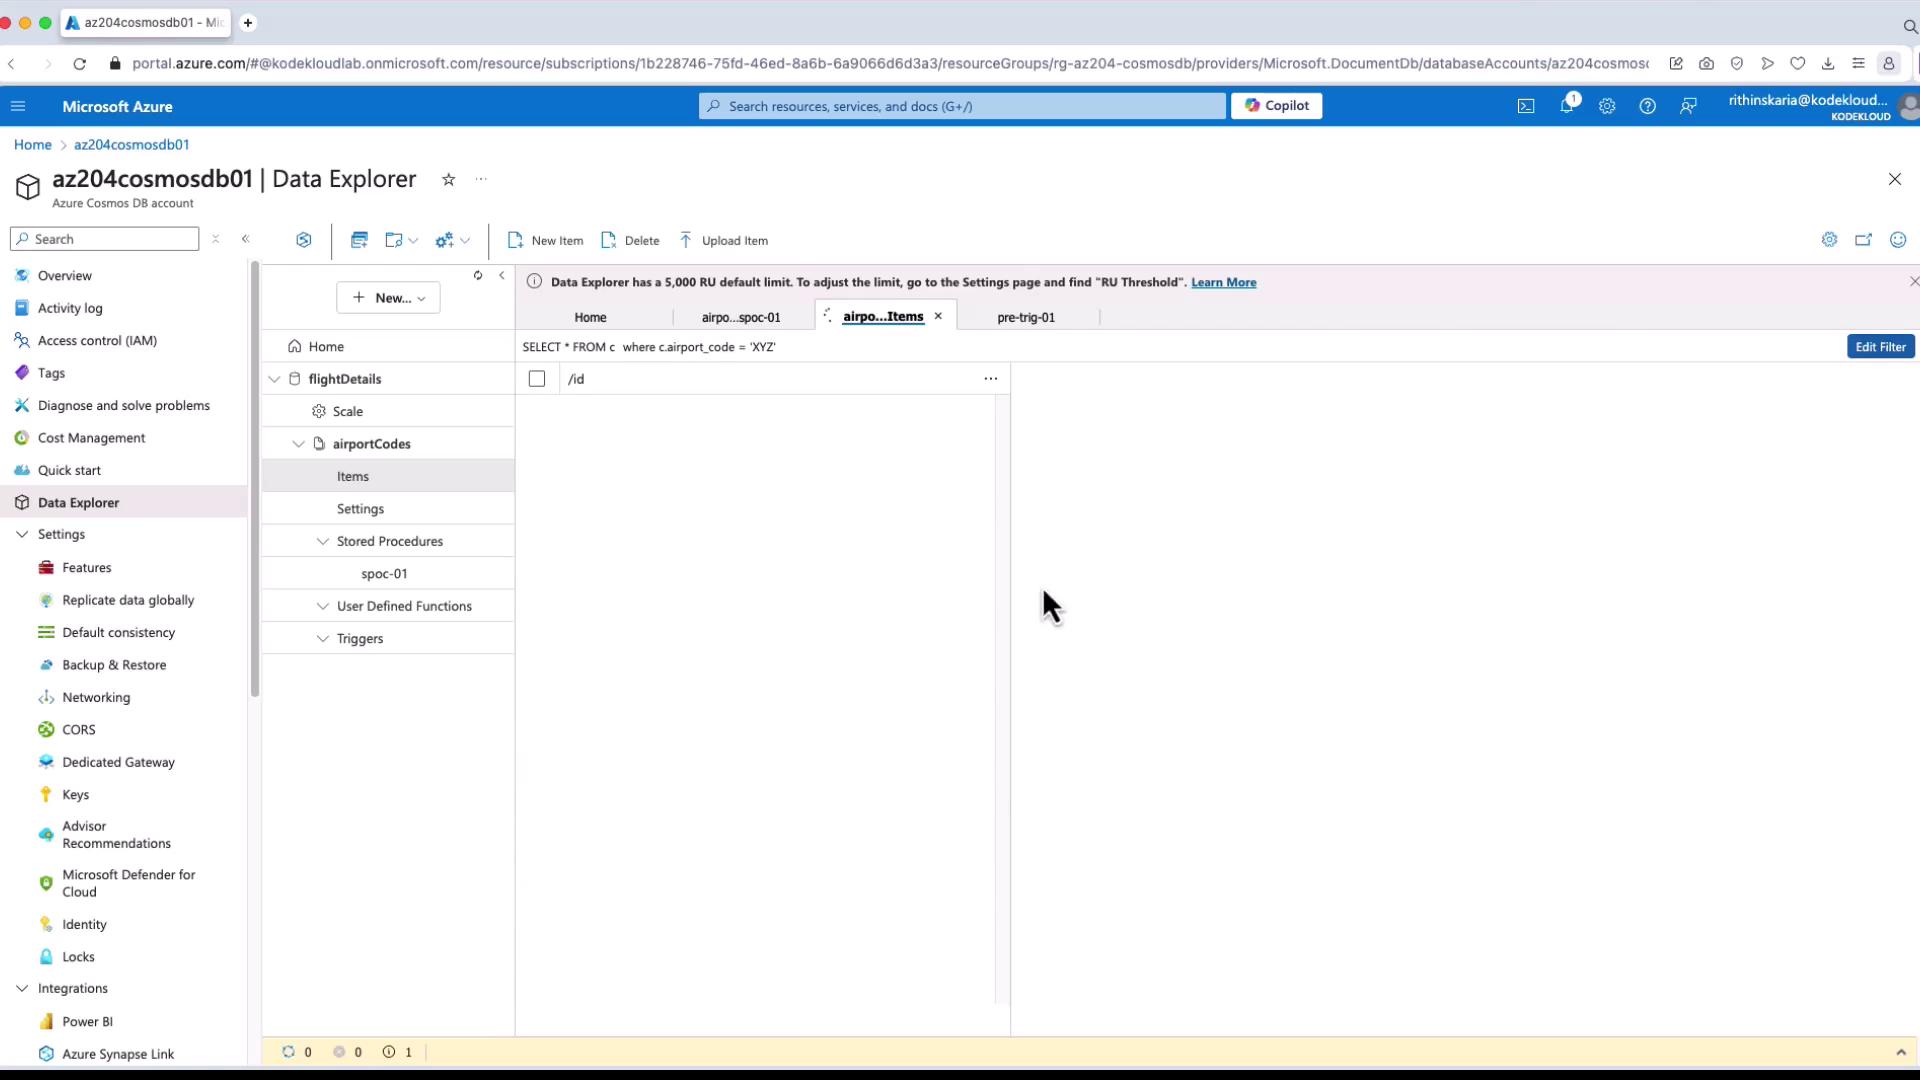1920x1080 pixels.
Task: Open the Cloud Shell icon
Action: click(x=1526, y=106)
